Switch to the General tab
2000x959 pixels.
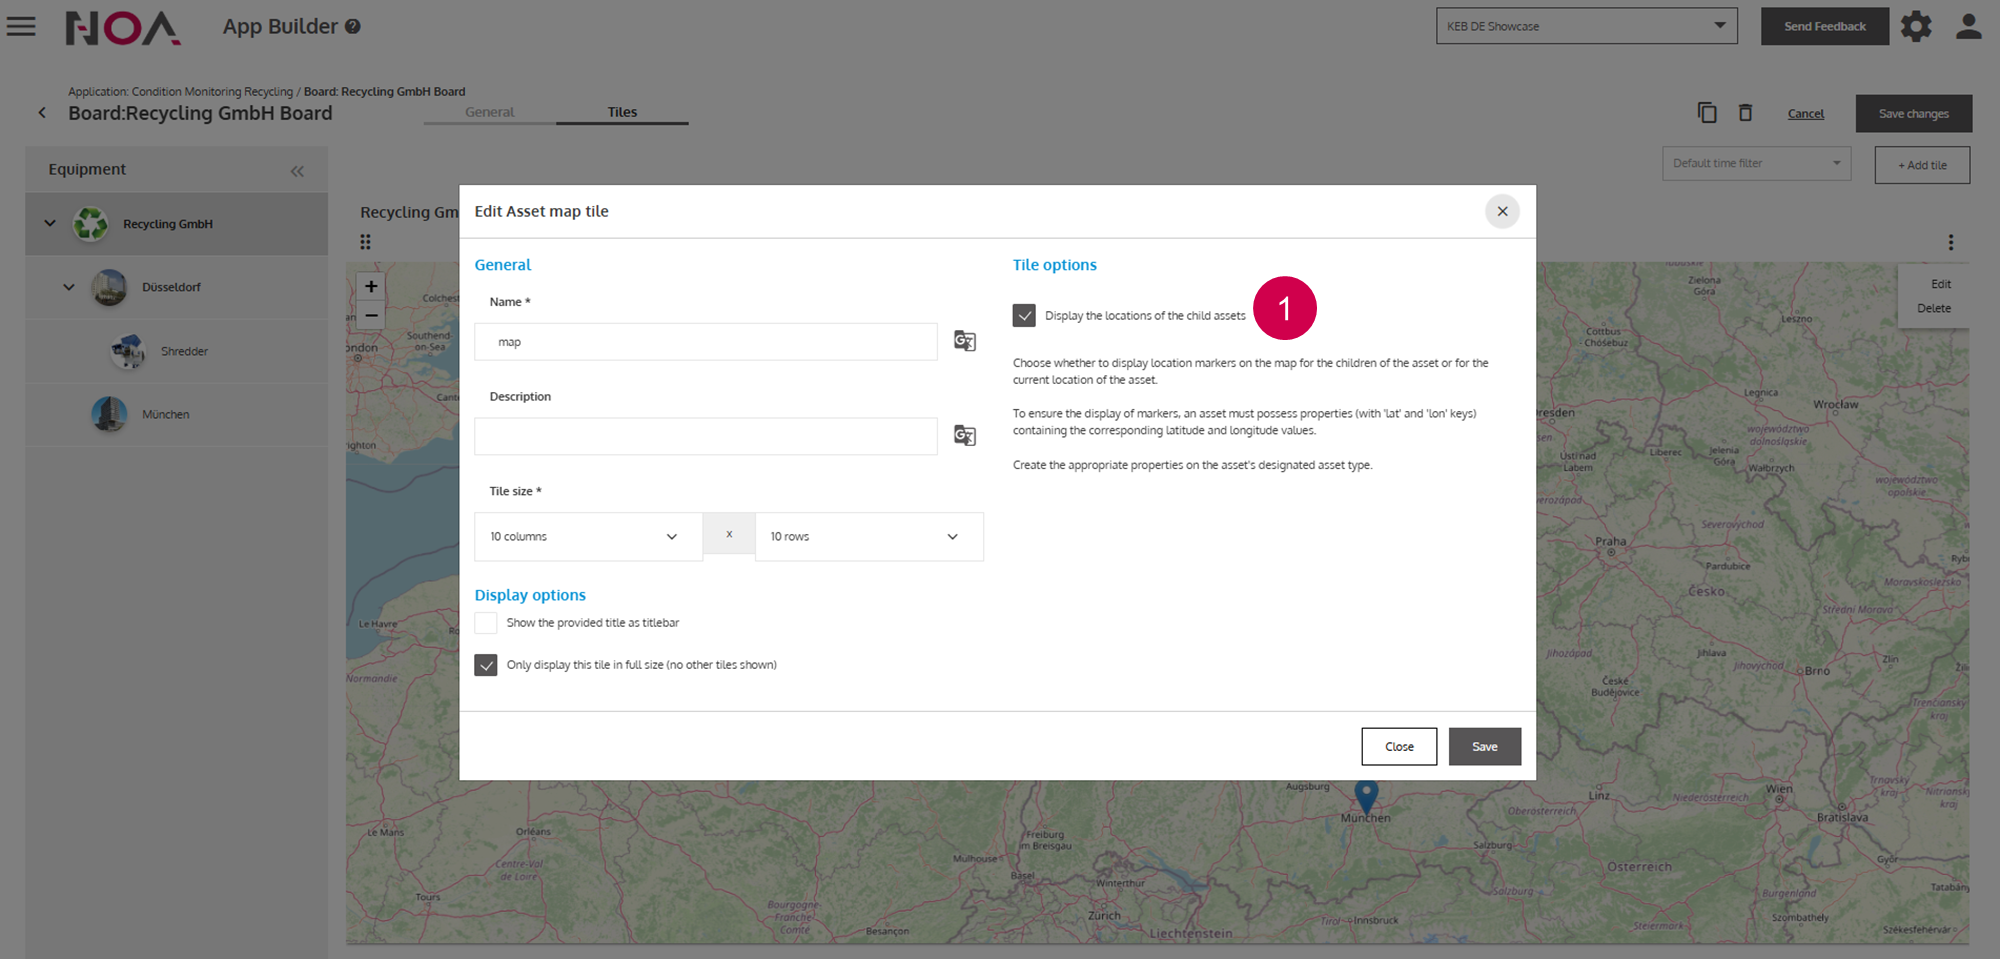pyautogui.click(x=489, y=112)
